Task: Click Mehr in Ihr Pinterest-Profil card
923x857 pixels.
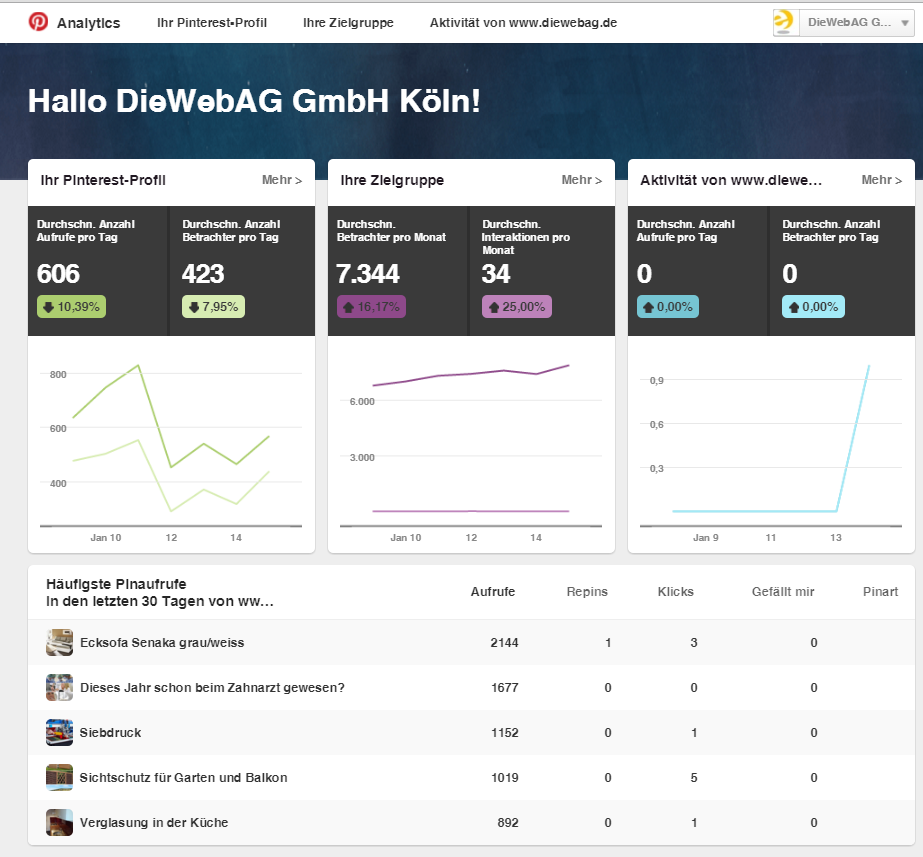Action: (282, 180)
